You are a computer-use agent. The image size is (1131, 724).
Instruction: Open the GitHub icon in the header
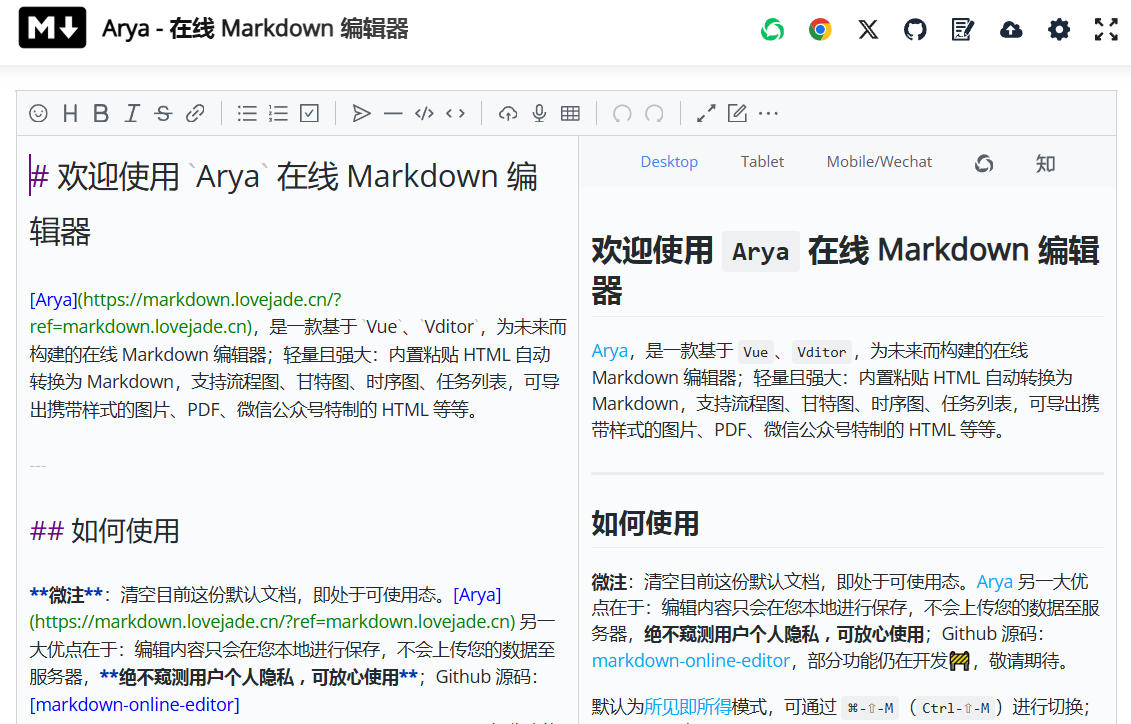coord(915,30)
